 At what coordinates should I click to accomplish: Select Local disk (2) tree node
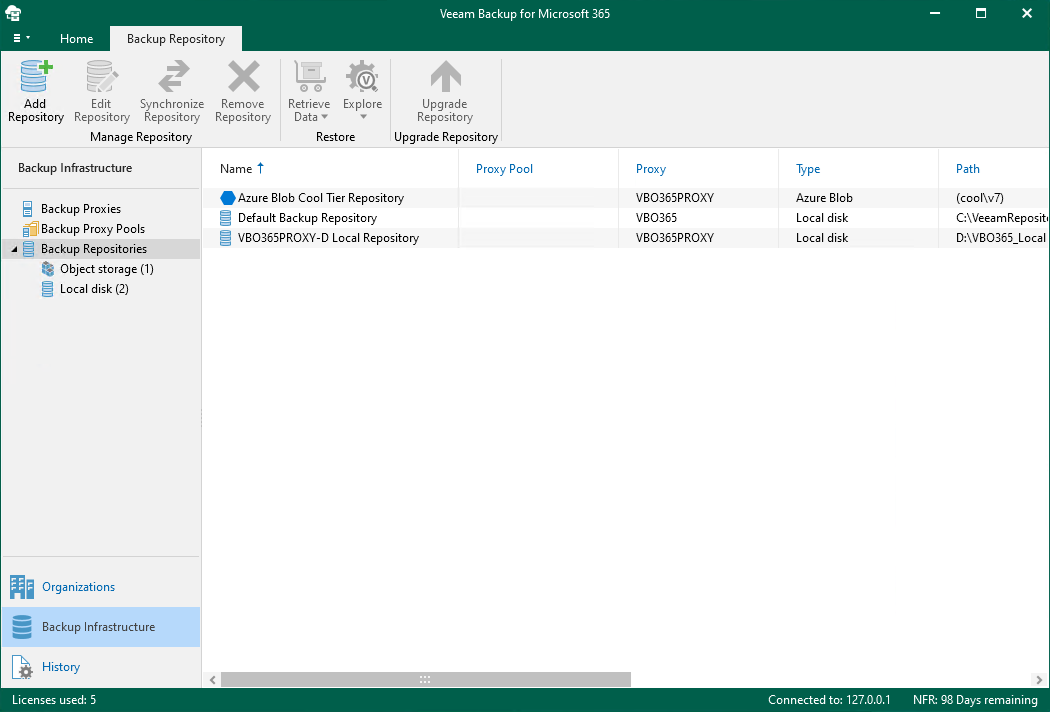click(94, 289)
